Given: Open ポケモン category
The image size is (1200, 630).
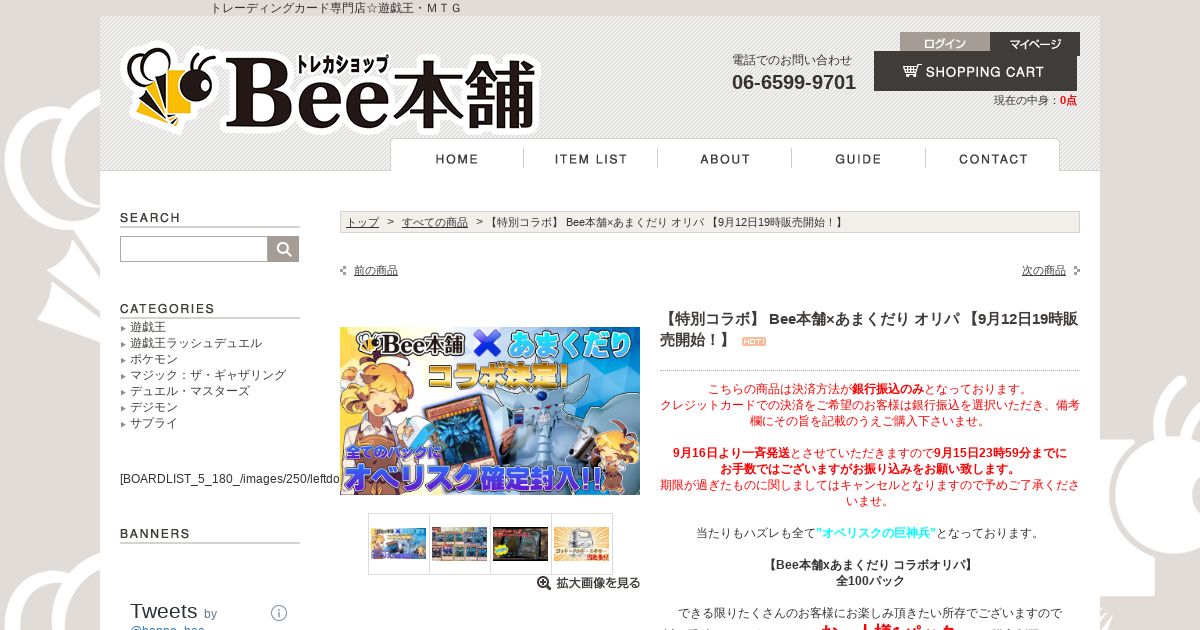Looking at the screenshot, I should [154, 359].
